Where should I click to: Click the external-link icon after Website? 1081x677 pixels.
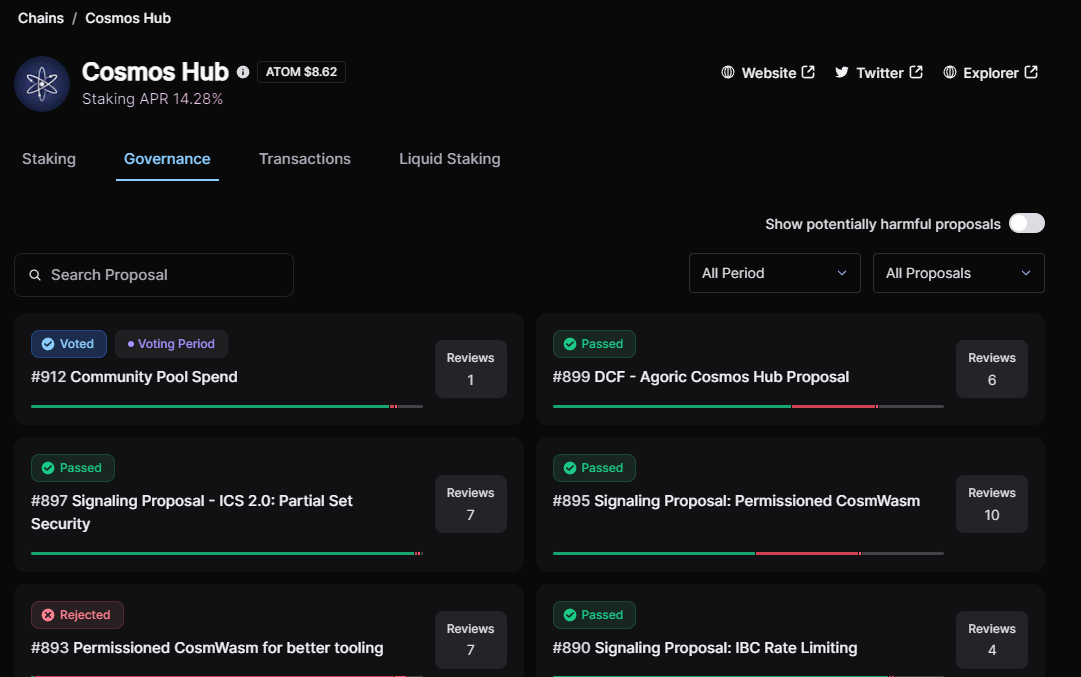808,72
